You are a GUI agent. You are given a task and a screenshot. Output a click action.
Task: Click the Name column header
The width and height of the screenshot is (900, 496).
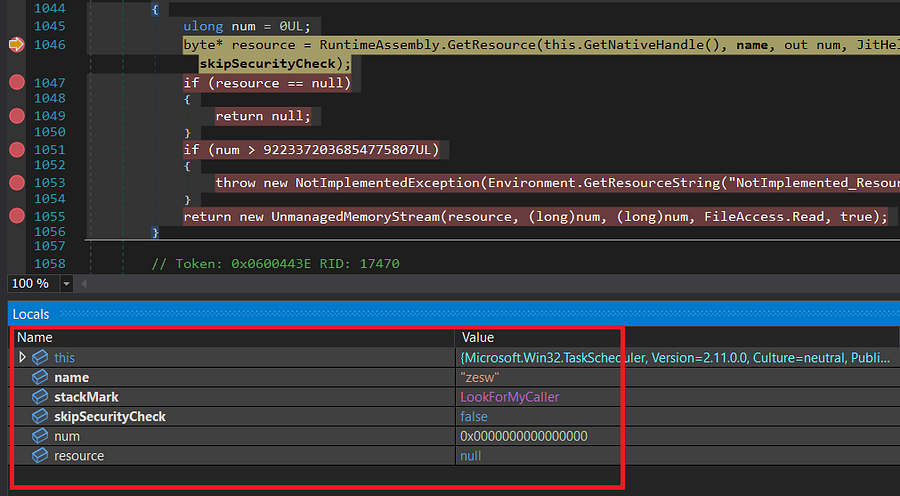pyautogui.click(x=34, y=337)
